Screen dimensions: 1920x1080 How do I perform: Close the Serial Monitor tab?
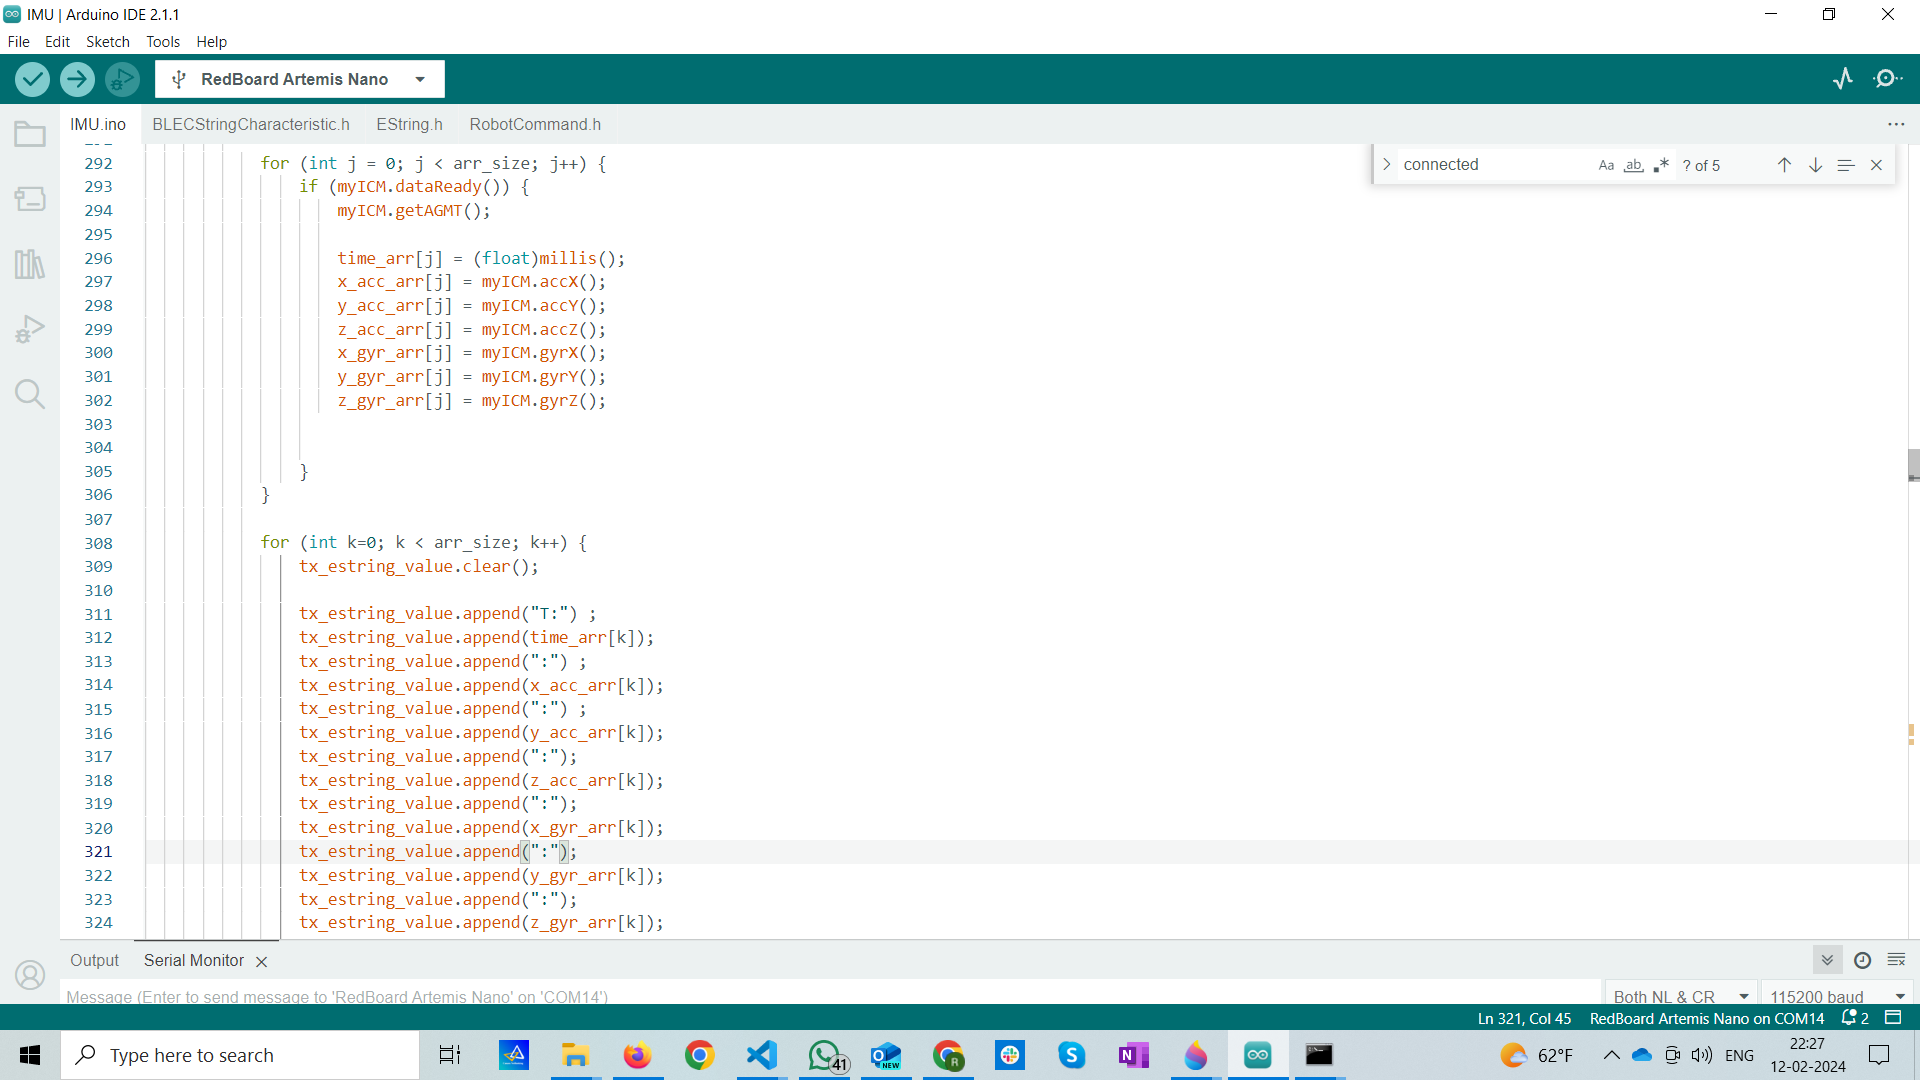[262, 961]
